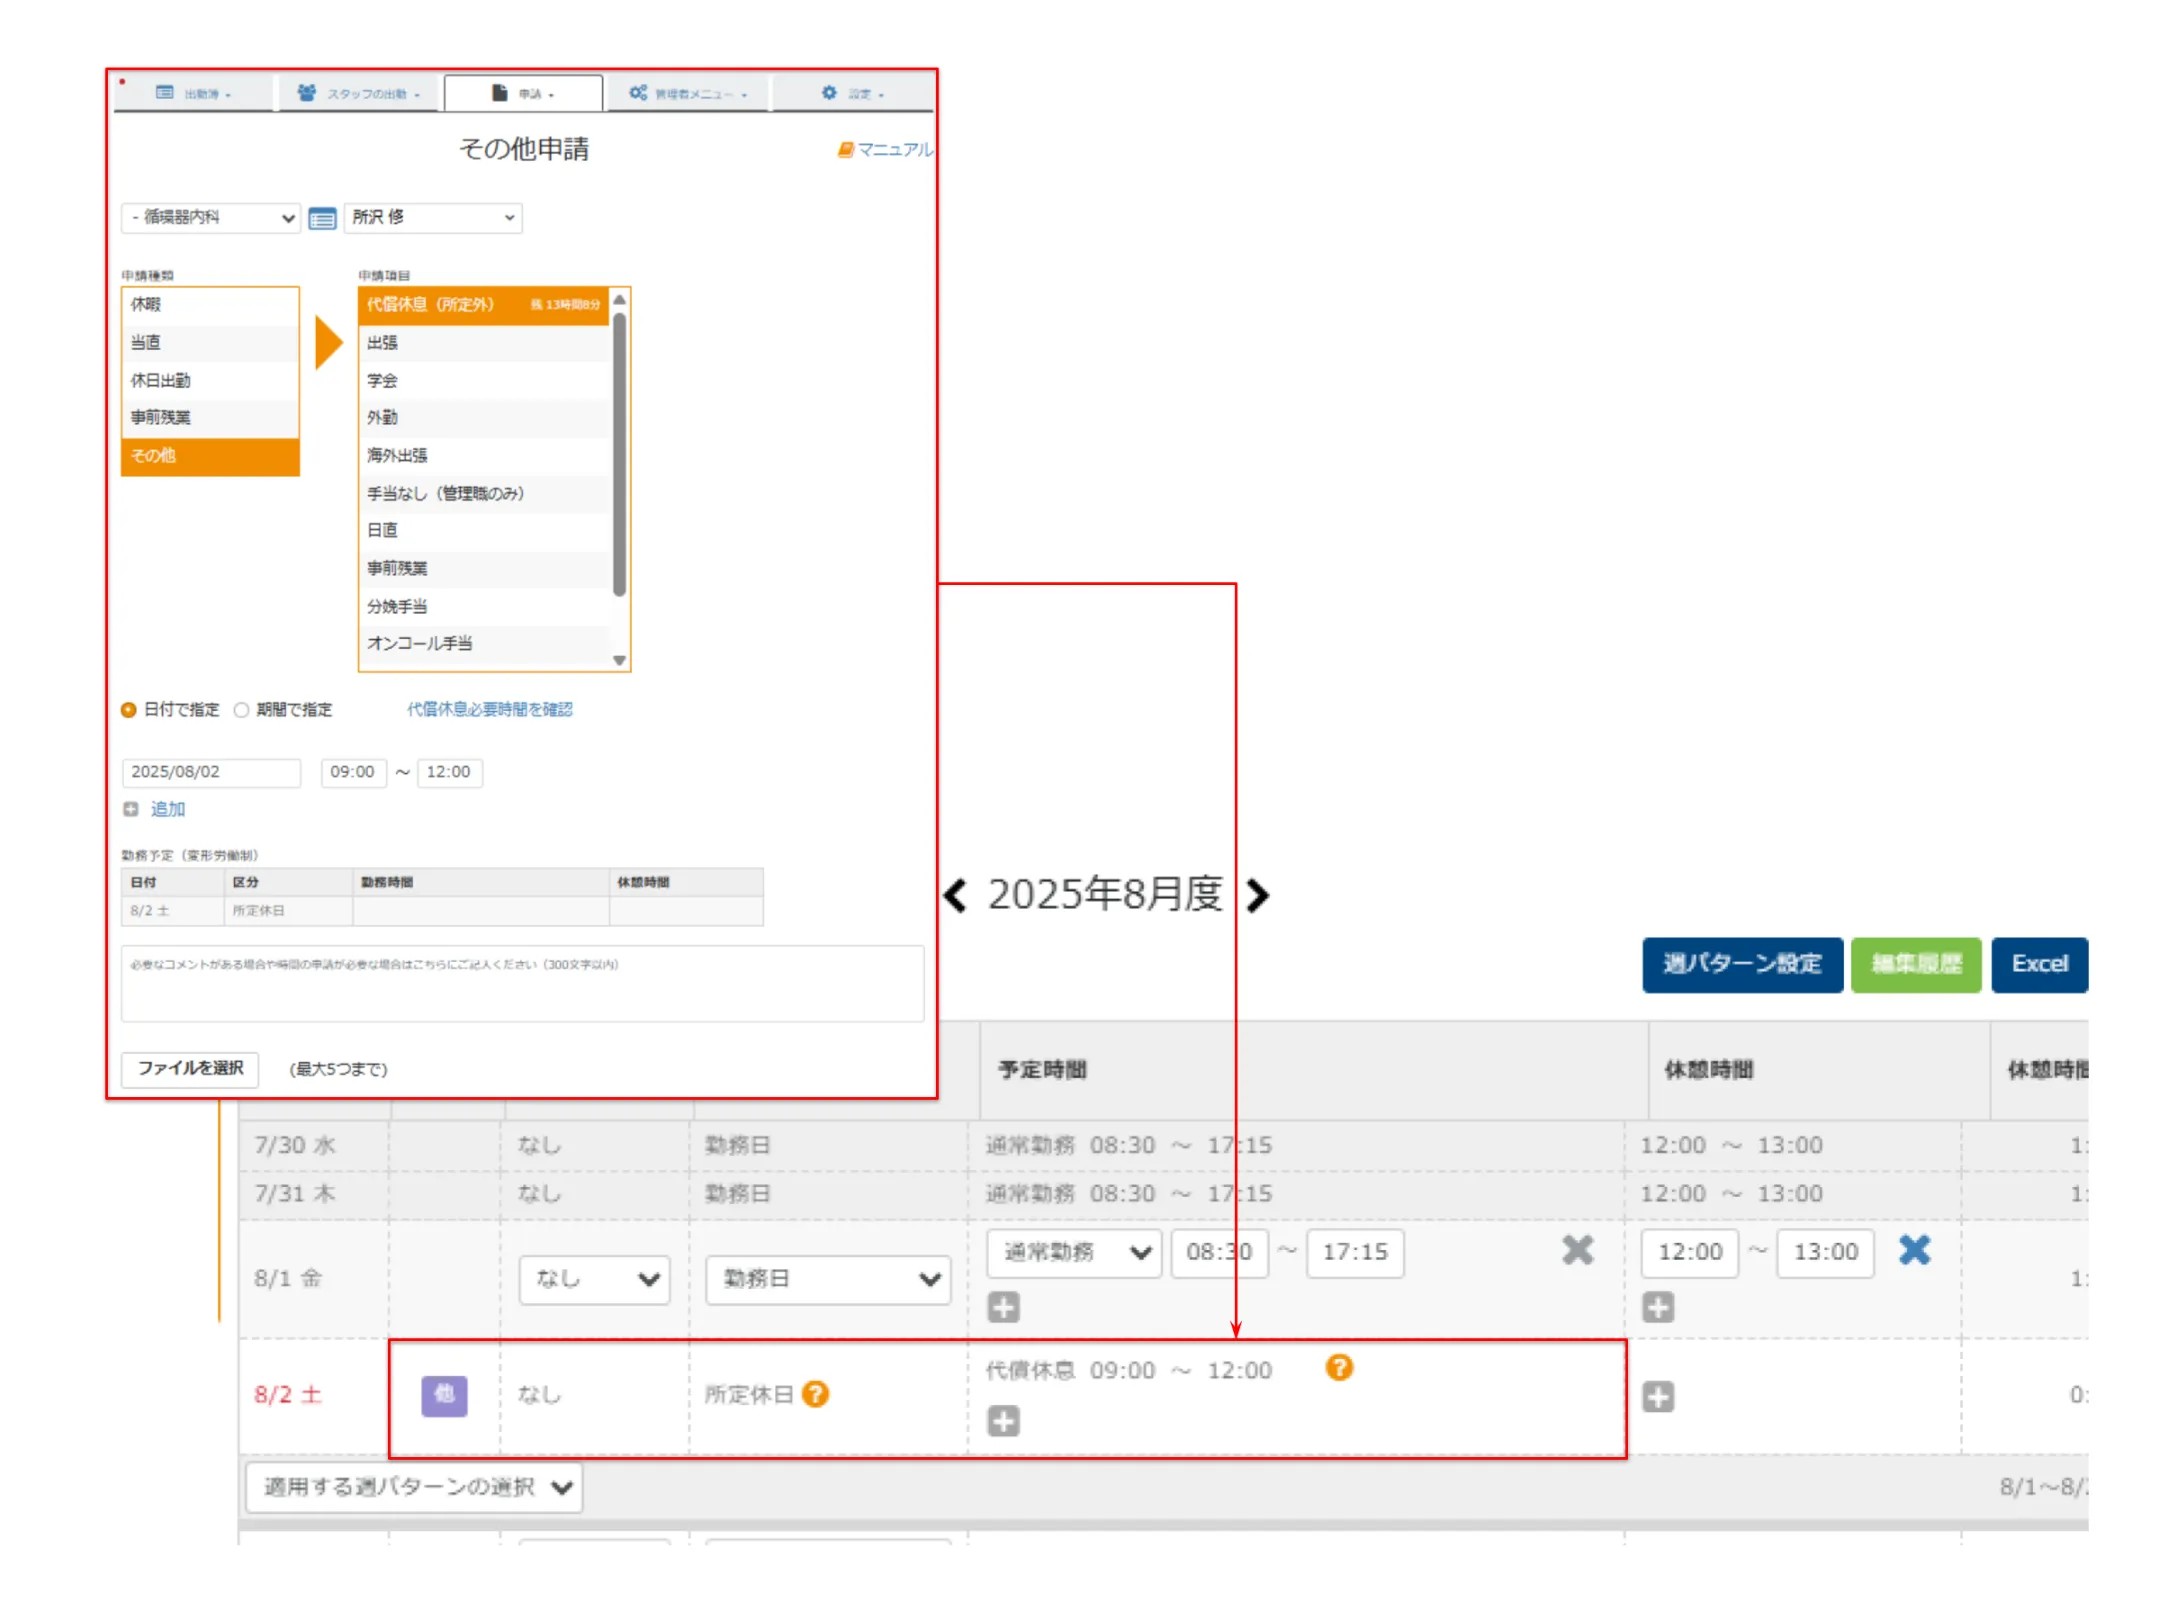Open the 代償休息必要時間を確認 link
The height and width of the screenshot is (1620, 2160).
tap(489, 709)
